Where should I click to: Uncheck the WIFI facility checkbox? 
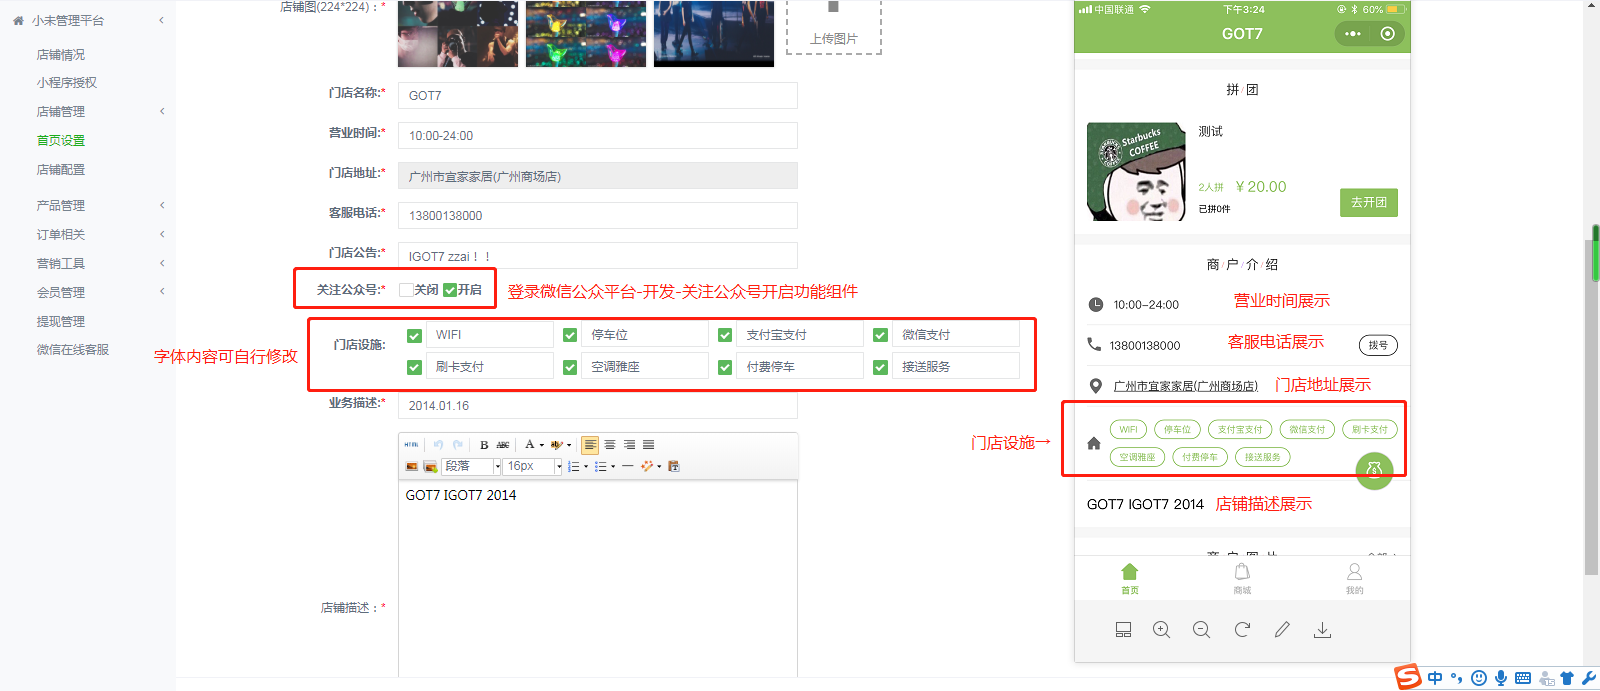pyautogui.click(x=414, y=335)
